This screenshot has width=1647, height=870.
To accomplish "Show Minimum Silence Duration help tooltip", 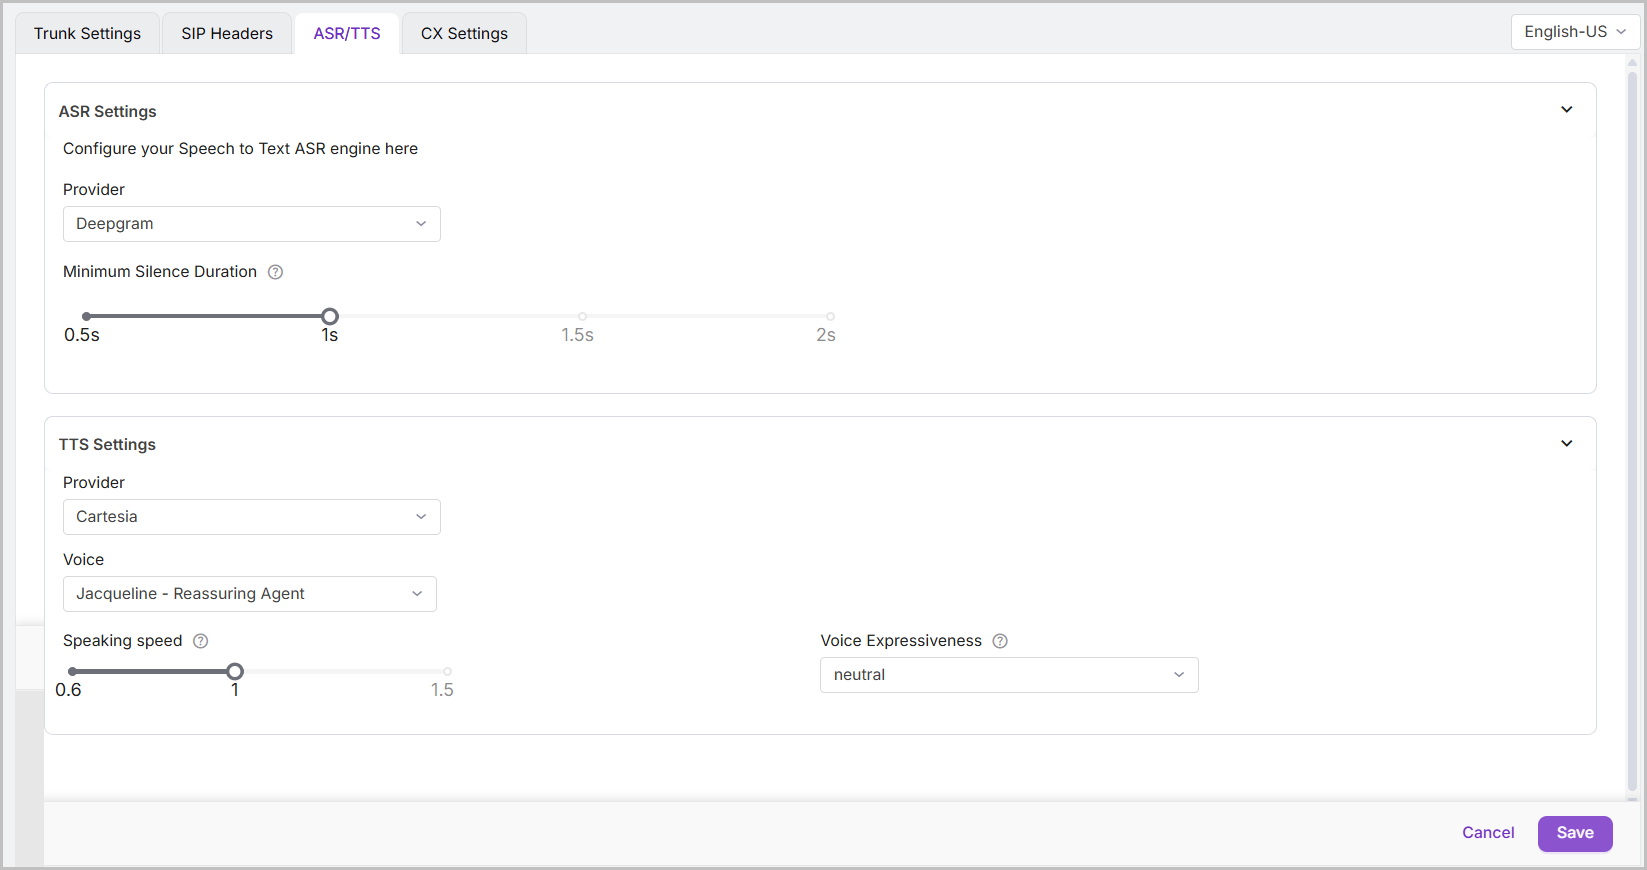I will 276,272.
